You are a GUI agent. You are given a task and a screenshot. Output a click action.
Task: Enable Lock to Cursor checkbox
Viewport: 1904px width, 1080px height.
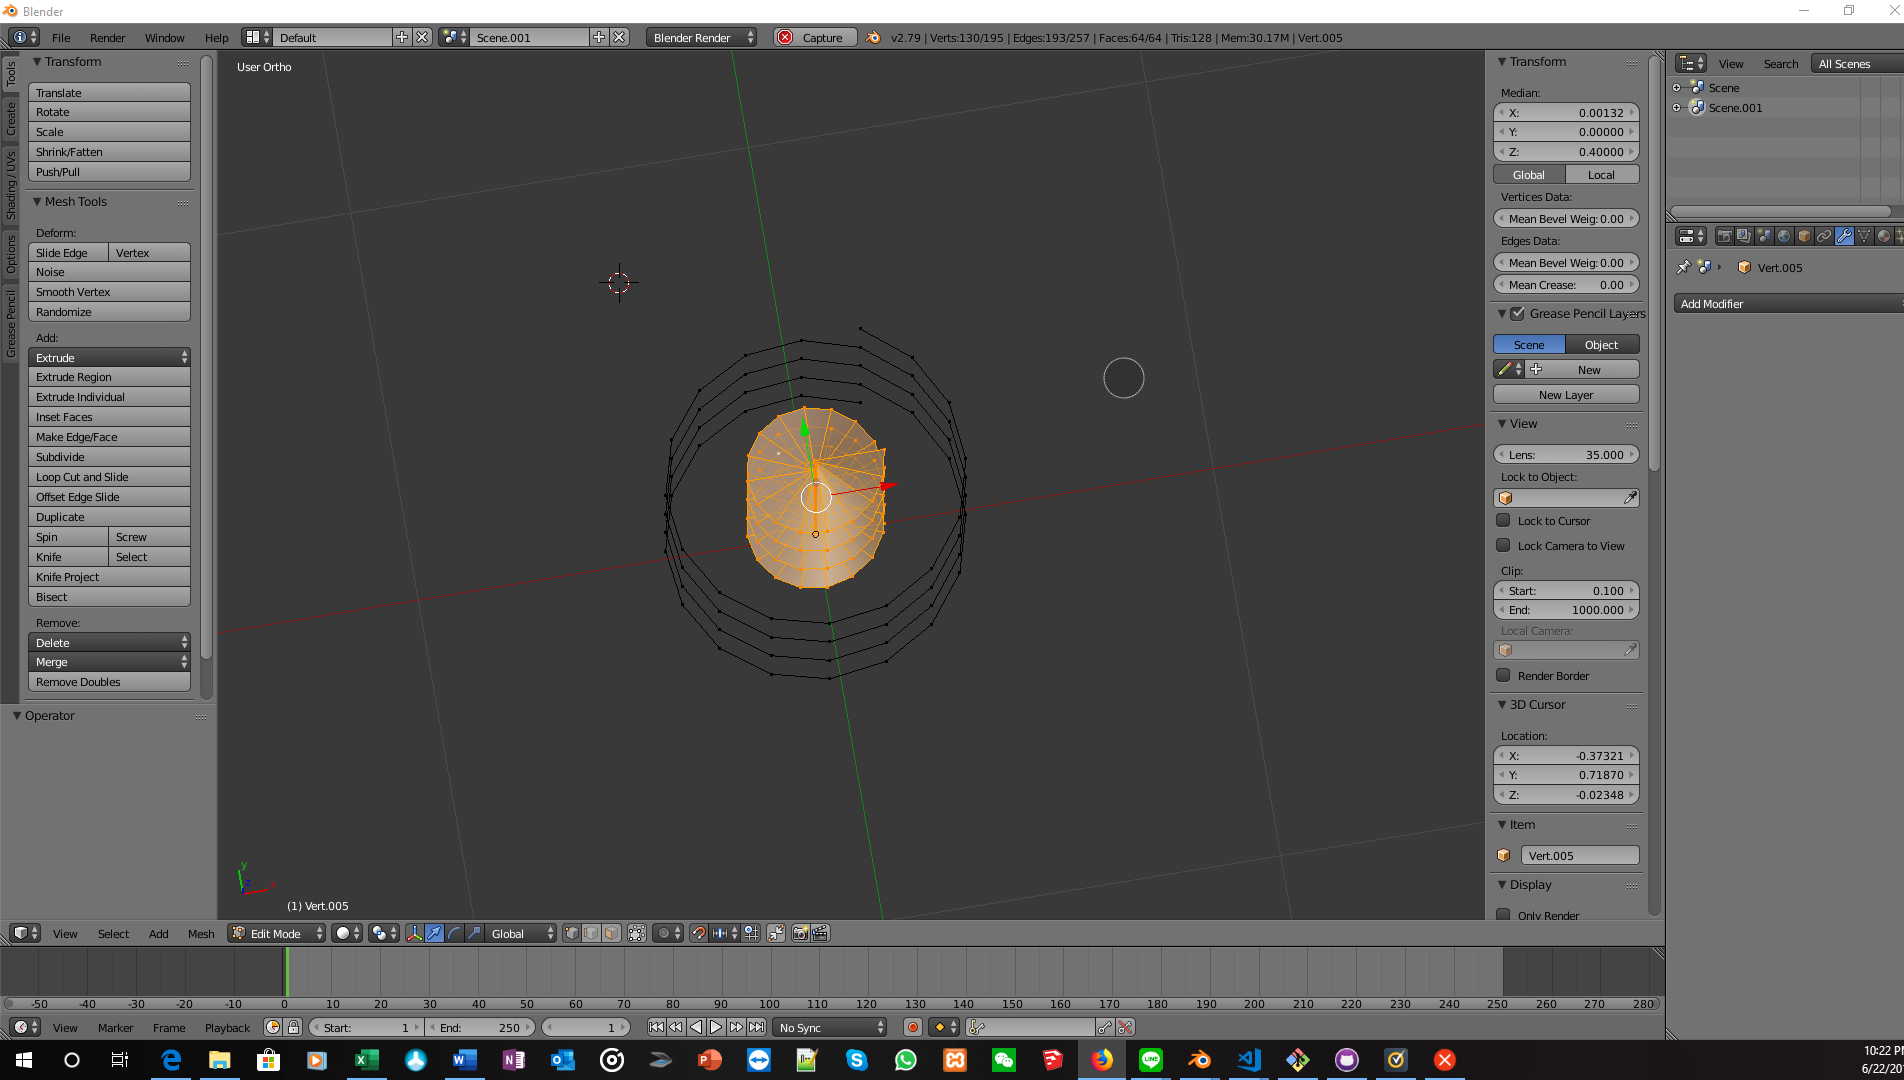pos(1503,520)
